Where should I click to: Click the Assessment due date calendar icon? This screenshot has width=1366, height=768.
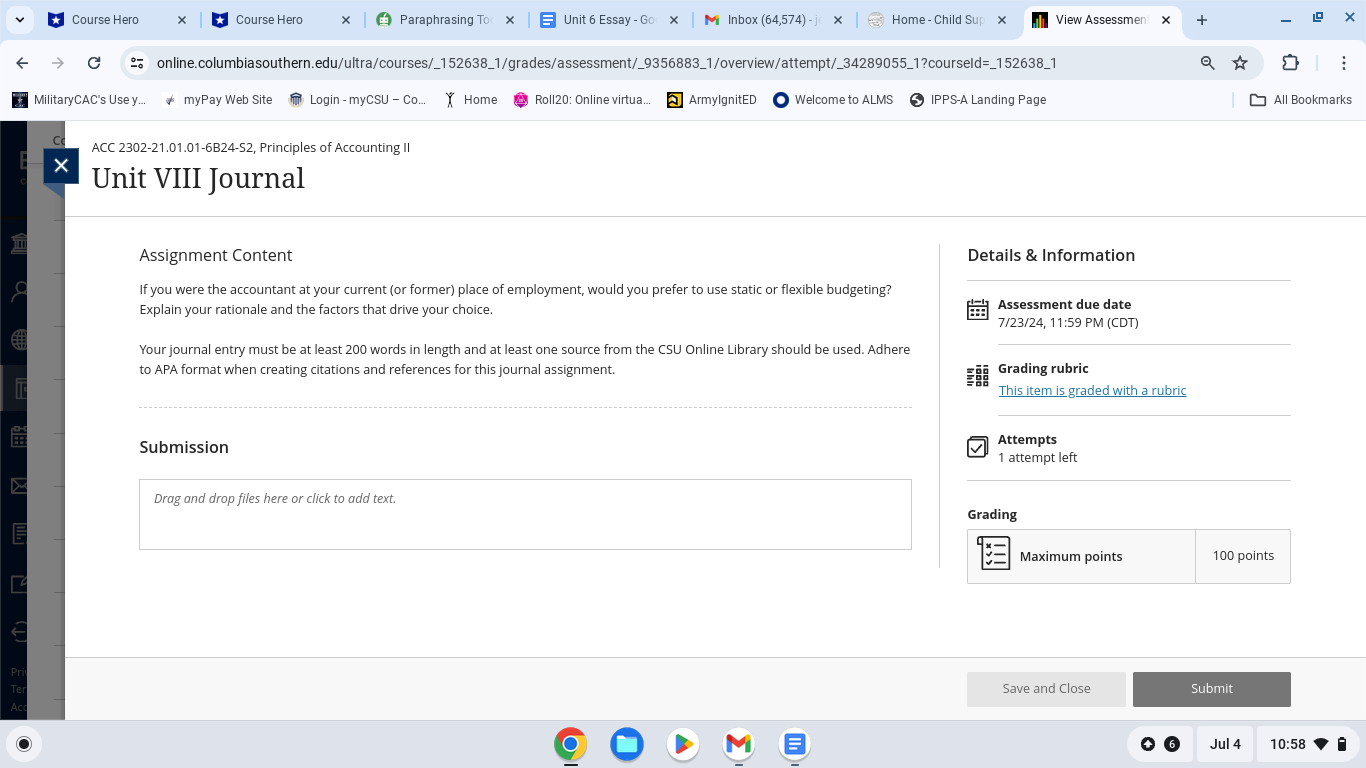pyautogui.click(x=978, y=309)
